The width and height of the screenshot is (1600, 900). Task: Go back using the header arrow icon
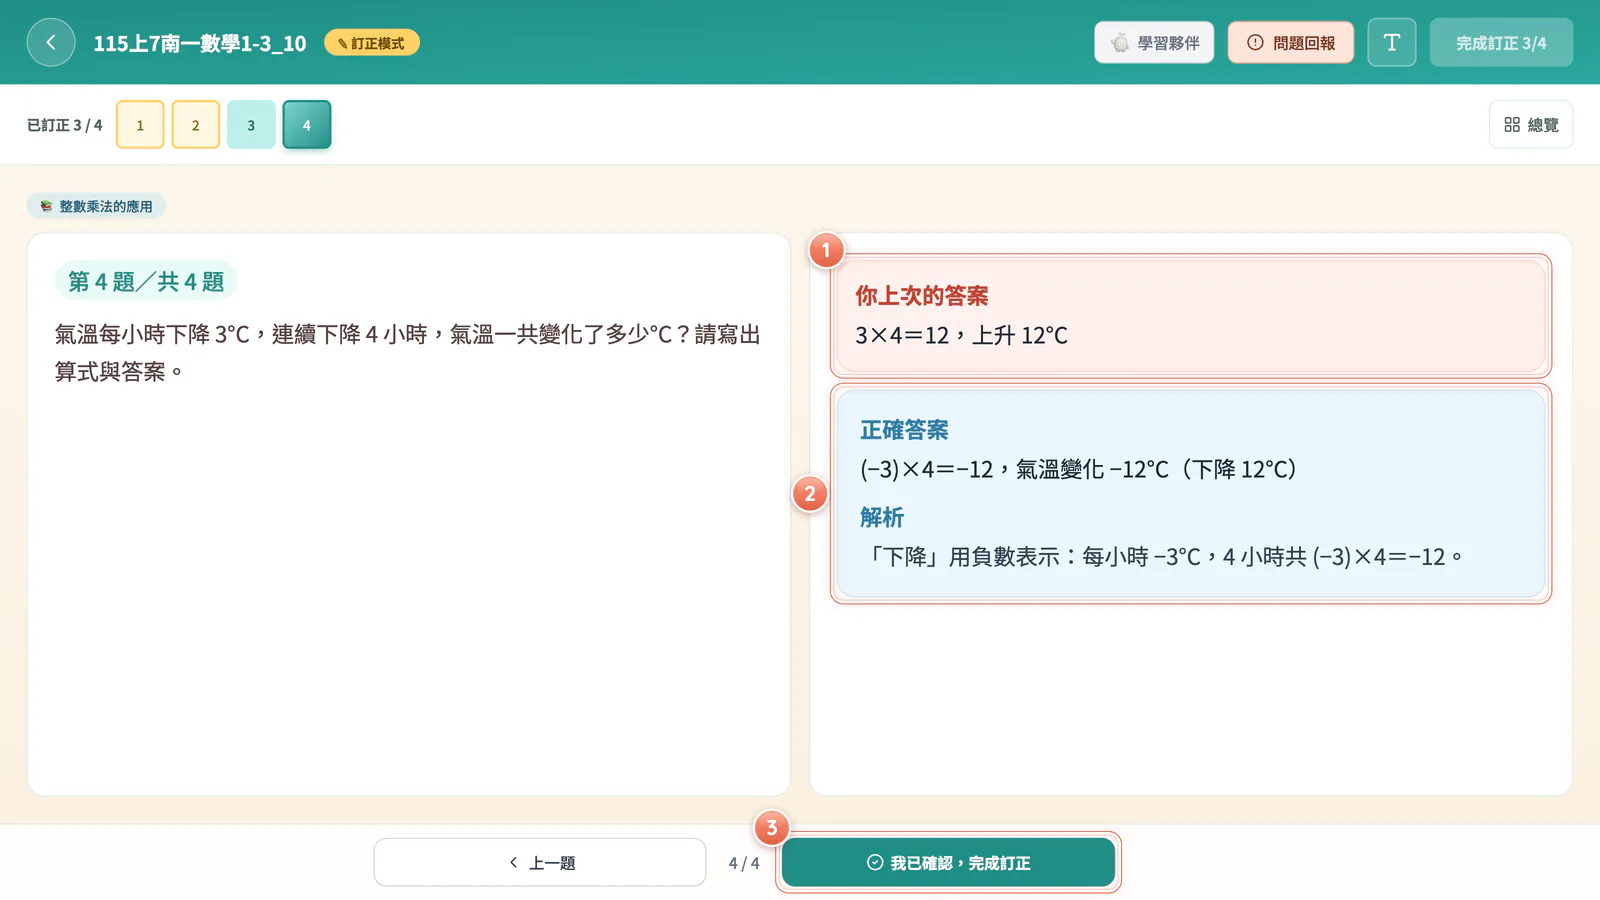[51, 43]
